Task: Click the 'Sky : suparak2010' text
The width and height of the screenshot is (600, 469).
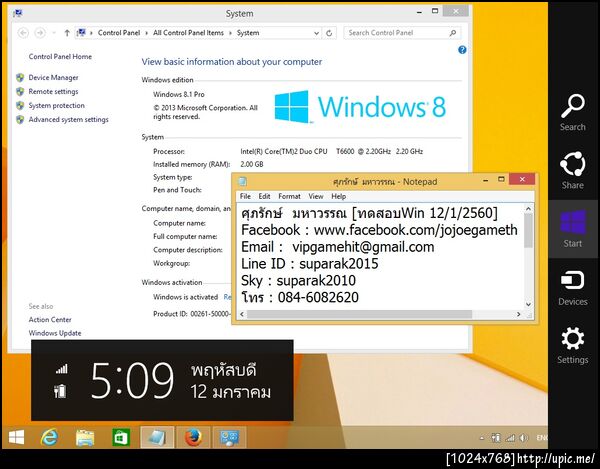Action: coord(298,280)
